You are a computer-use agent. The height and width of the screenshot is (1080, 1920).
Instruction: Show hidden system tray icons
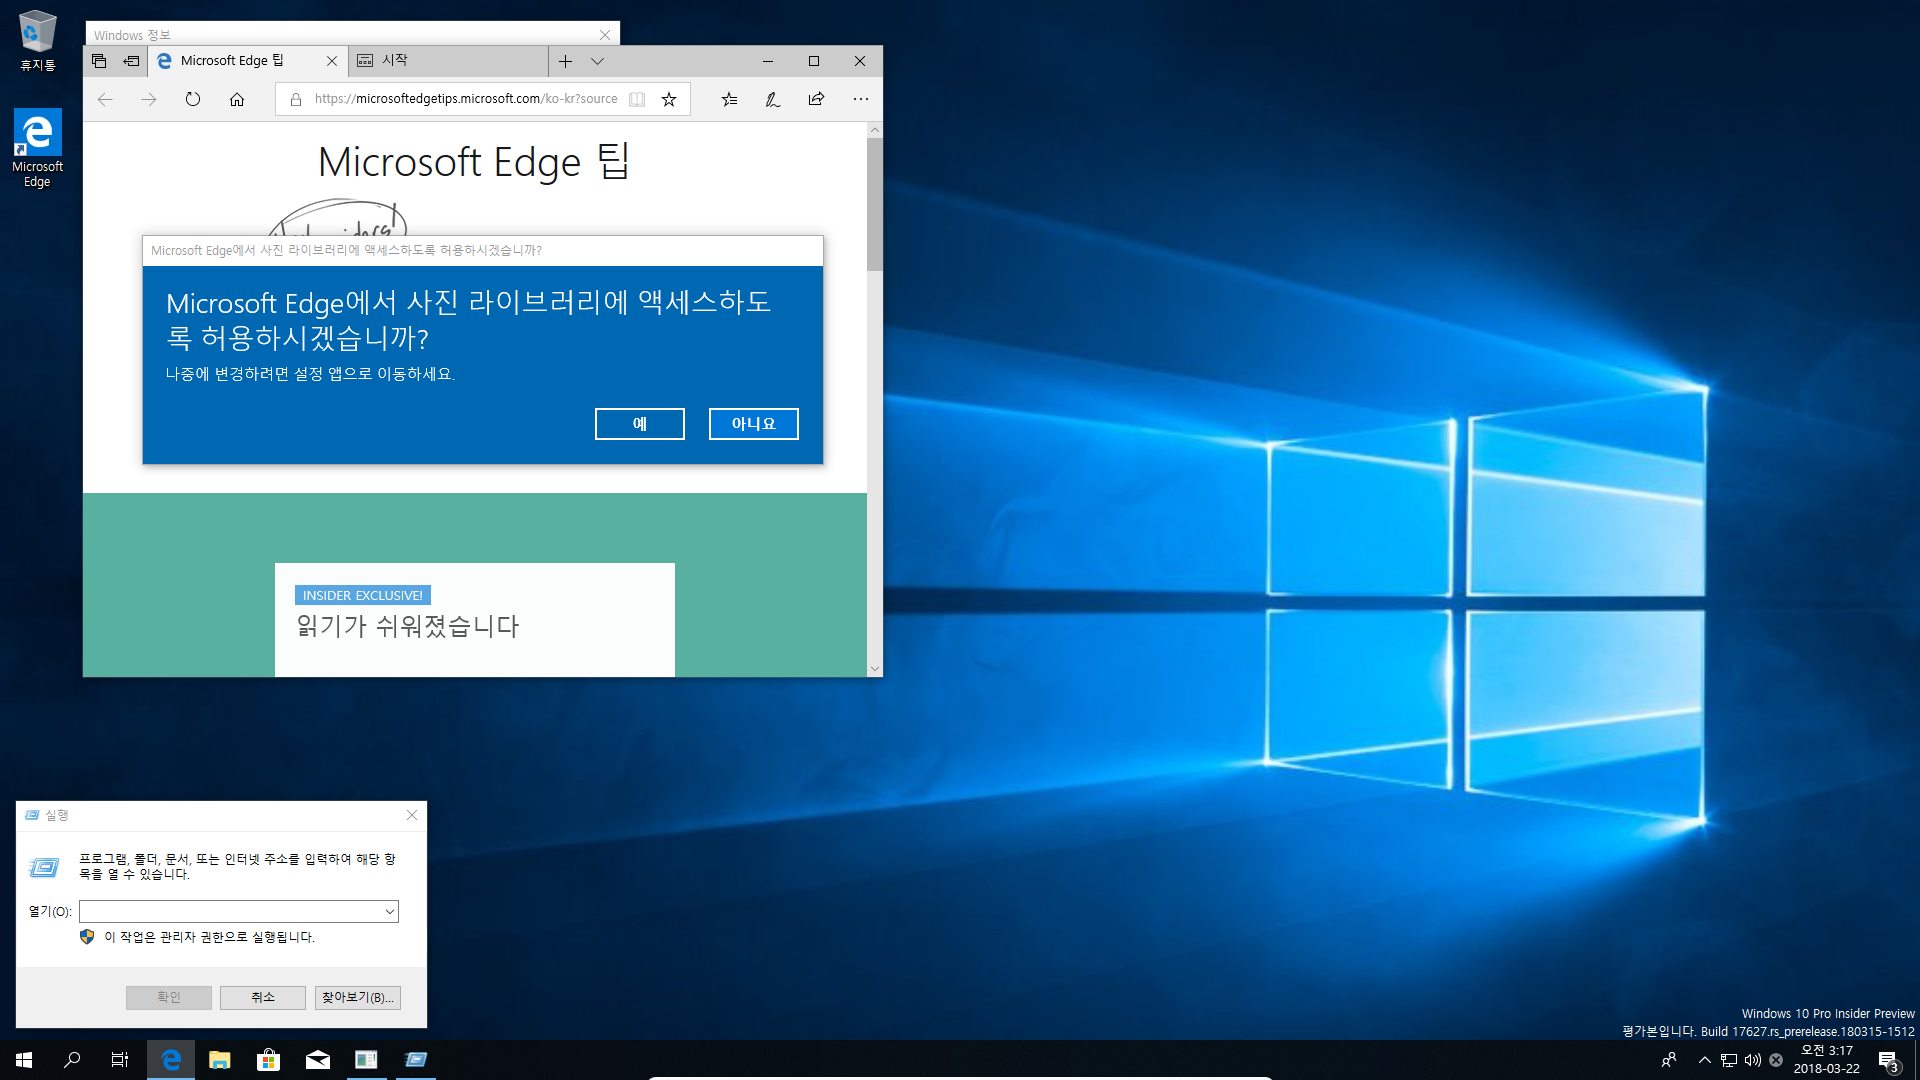pyautogui.click(x=1704, y=1060)
